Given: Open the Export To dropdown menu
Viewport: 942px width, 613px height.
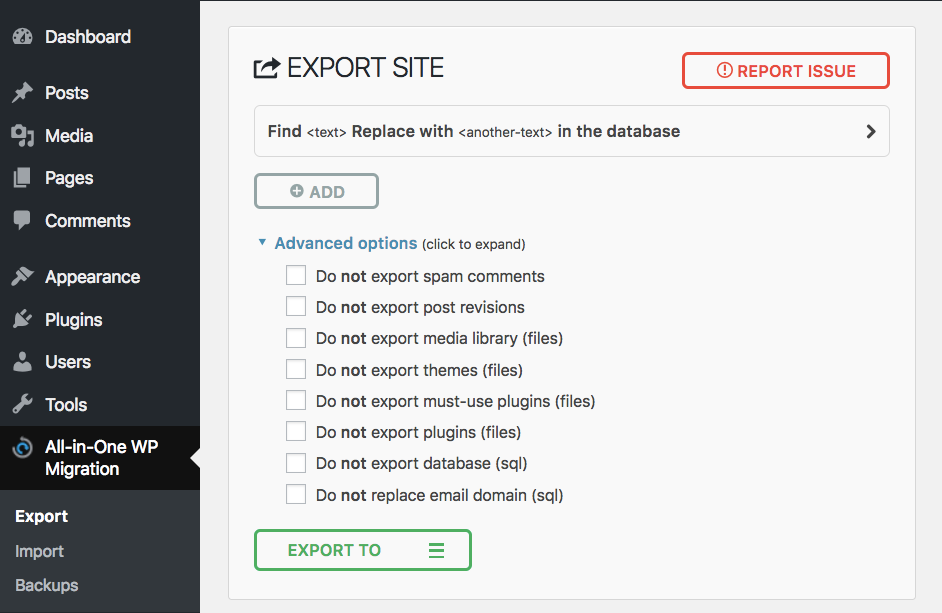Looking at the screenshot, I should point(363,550).
